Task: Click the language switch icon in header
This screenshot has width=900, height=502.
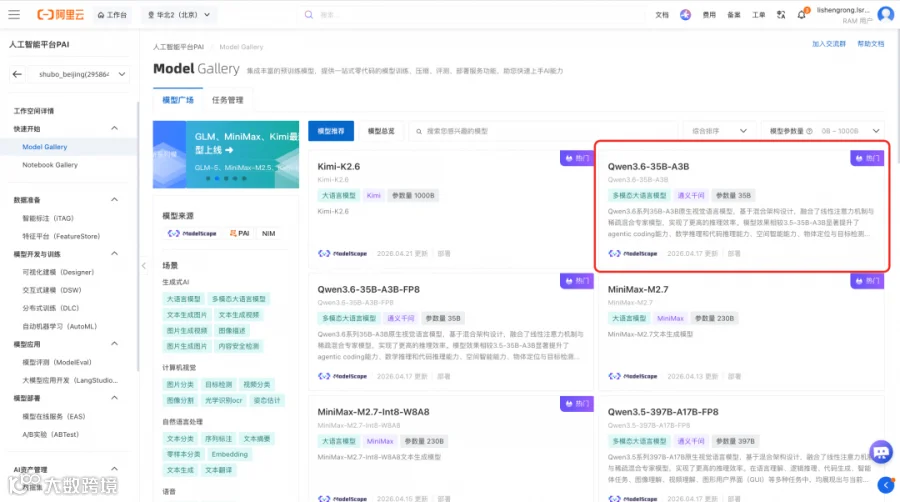Action: (x=781, y=15)
